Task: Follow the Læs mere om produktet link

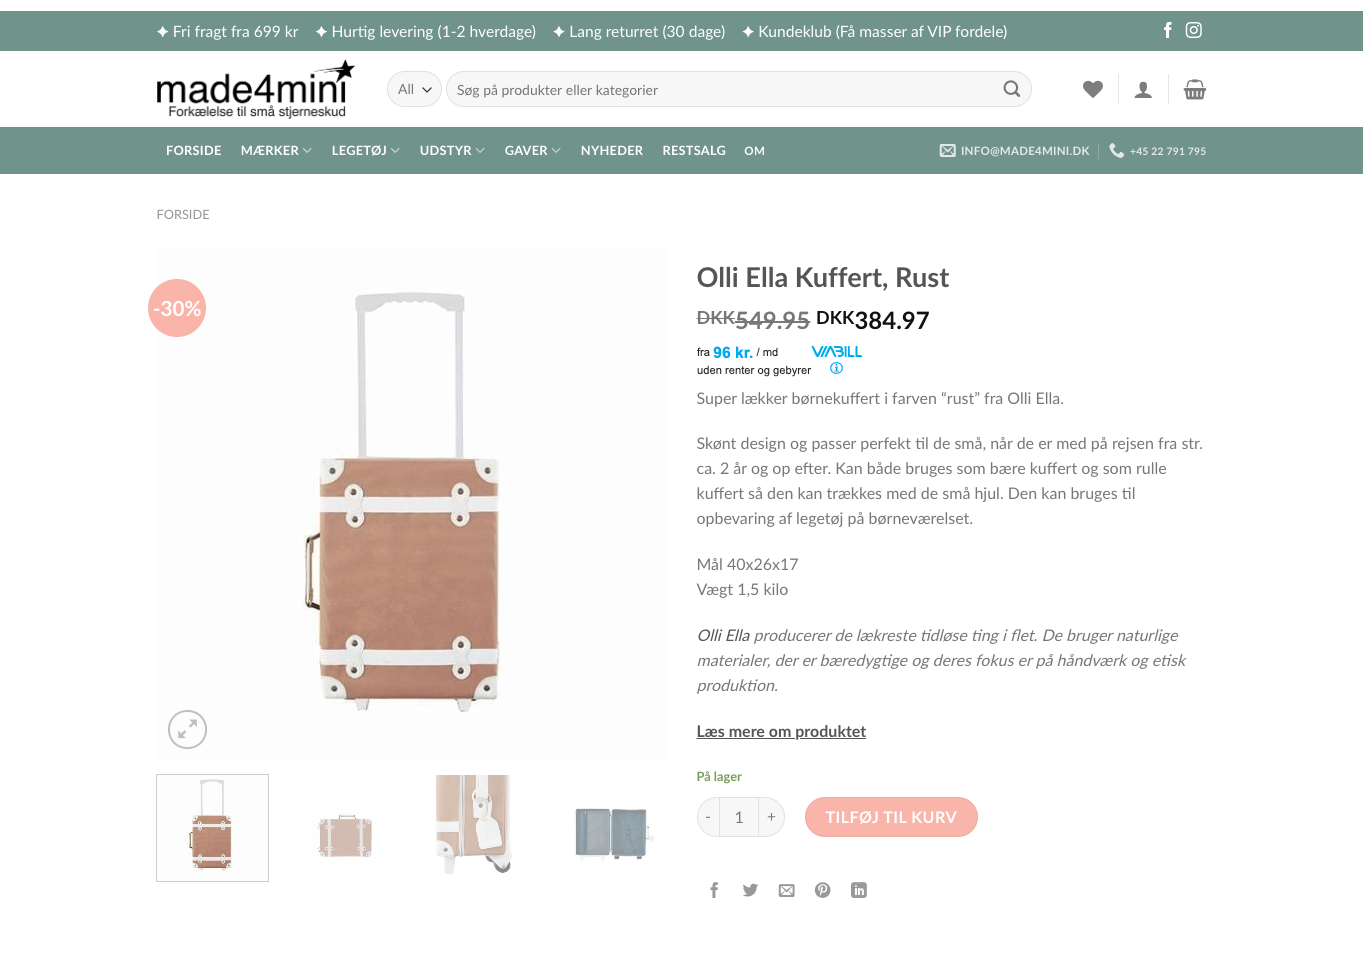Action: click(781, 731)
